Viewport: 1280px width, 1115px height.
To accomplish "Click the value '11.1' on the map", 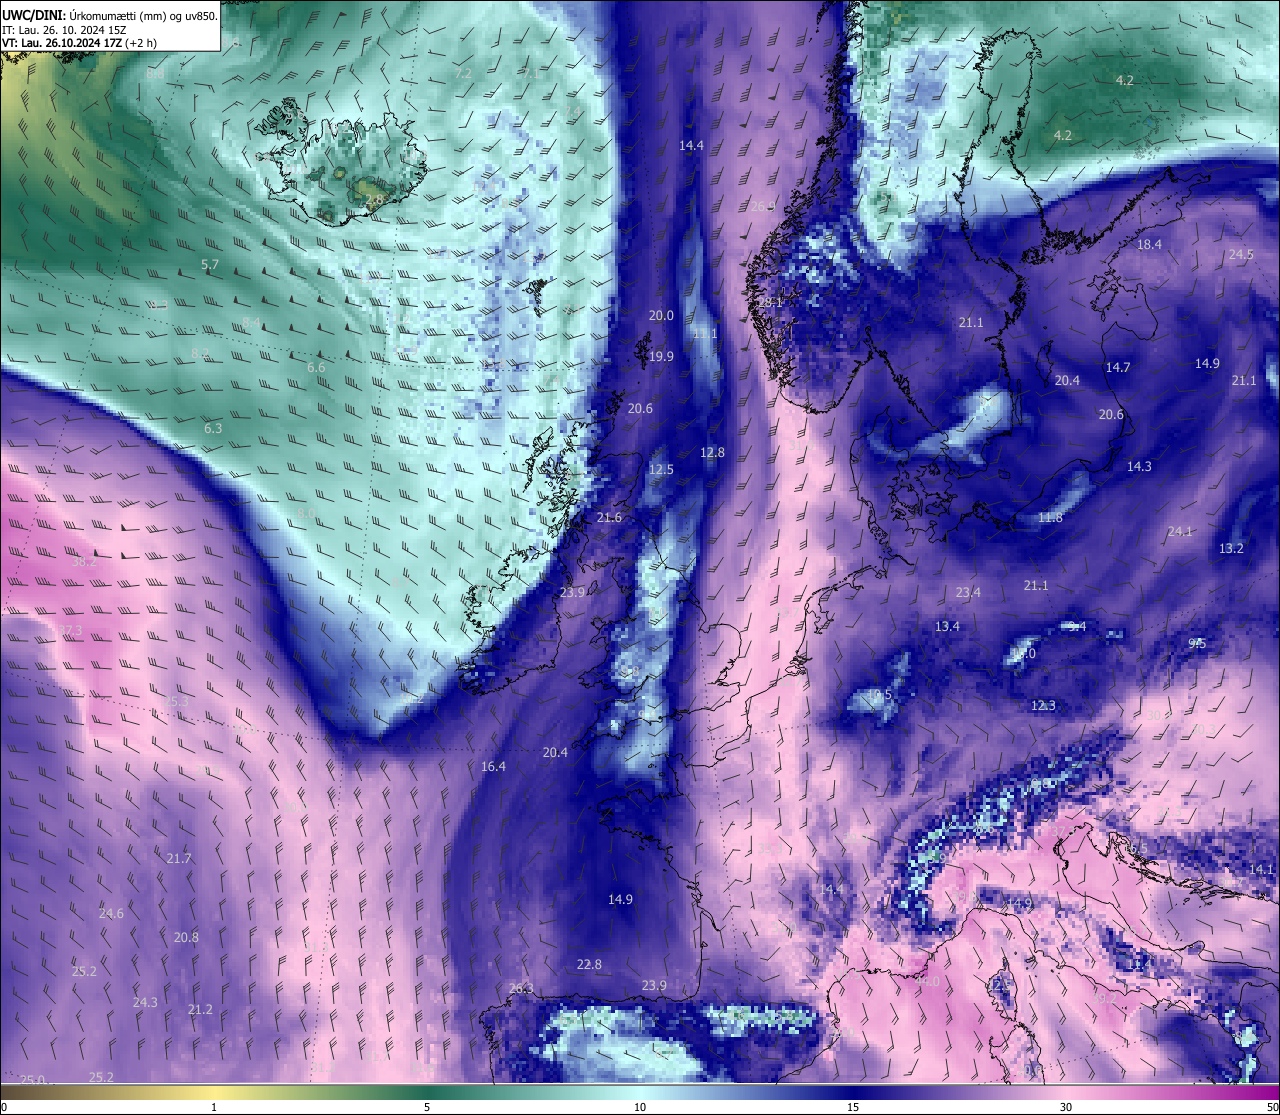I will (x=705, y=334).
